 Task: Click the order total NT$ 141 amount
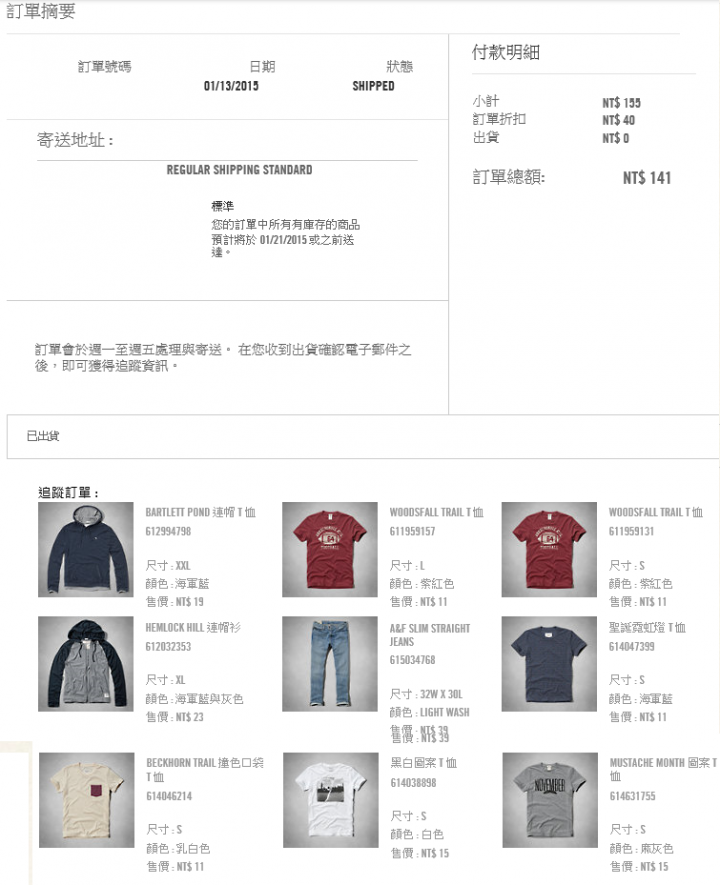647,178
